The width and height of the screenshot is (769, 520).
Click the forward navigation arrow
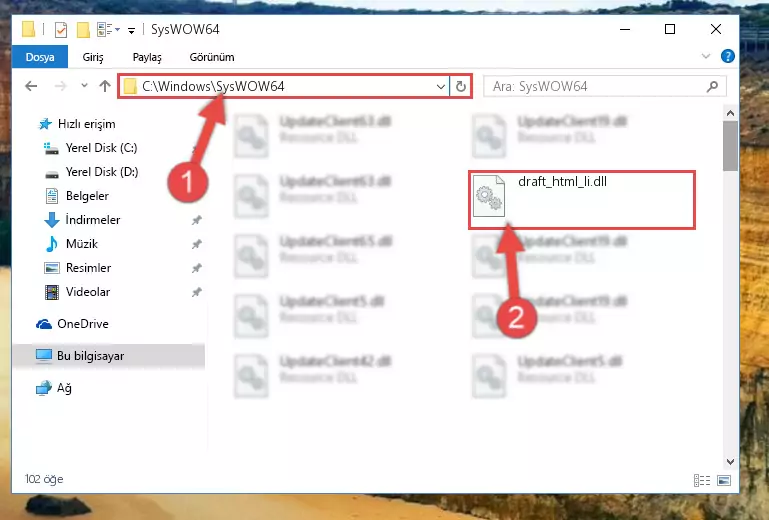point(61,86)
